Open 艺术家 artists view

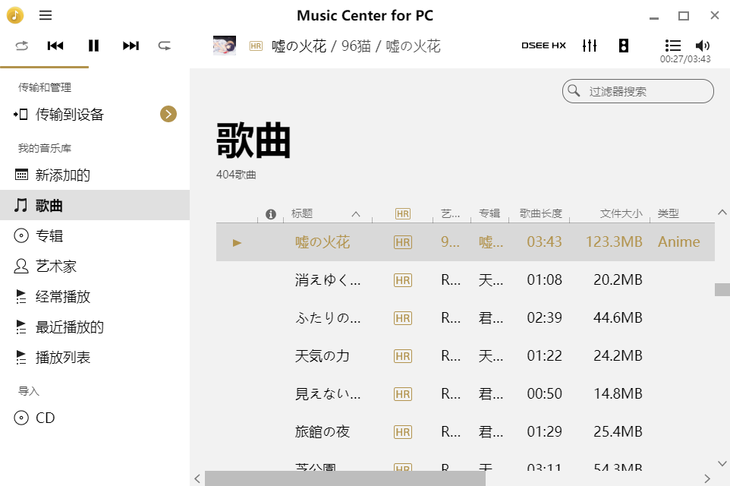[95, 266]
